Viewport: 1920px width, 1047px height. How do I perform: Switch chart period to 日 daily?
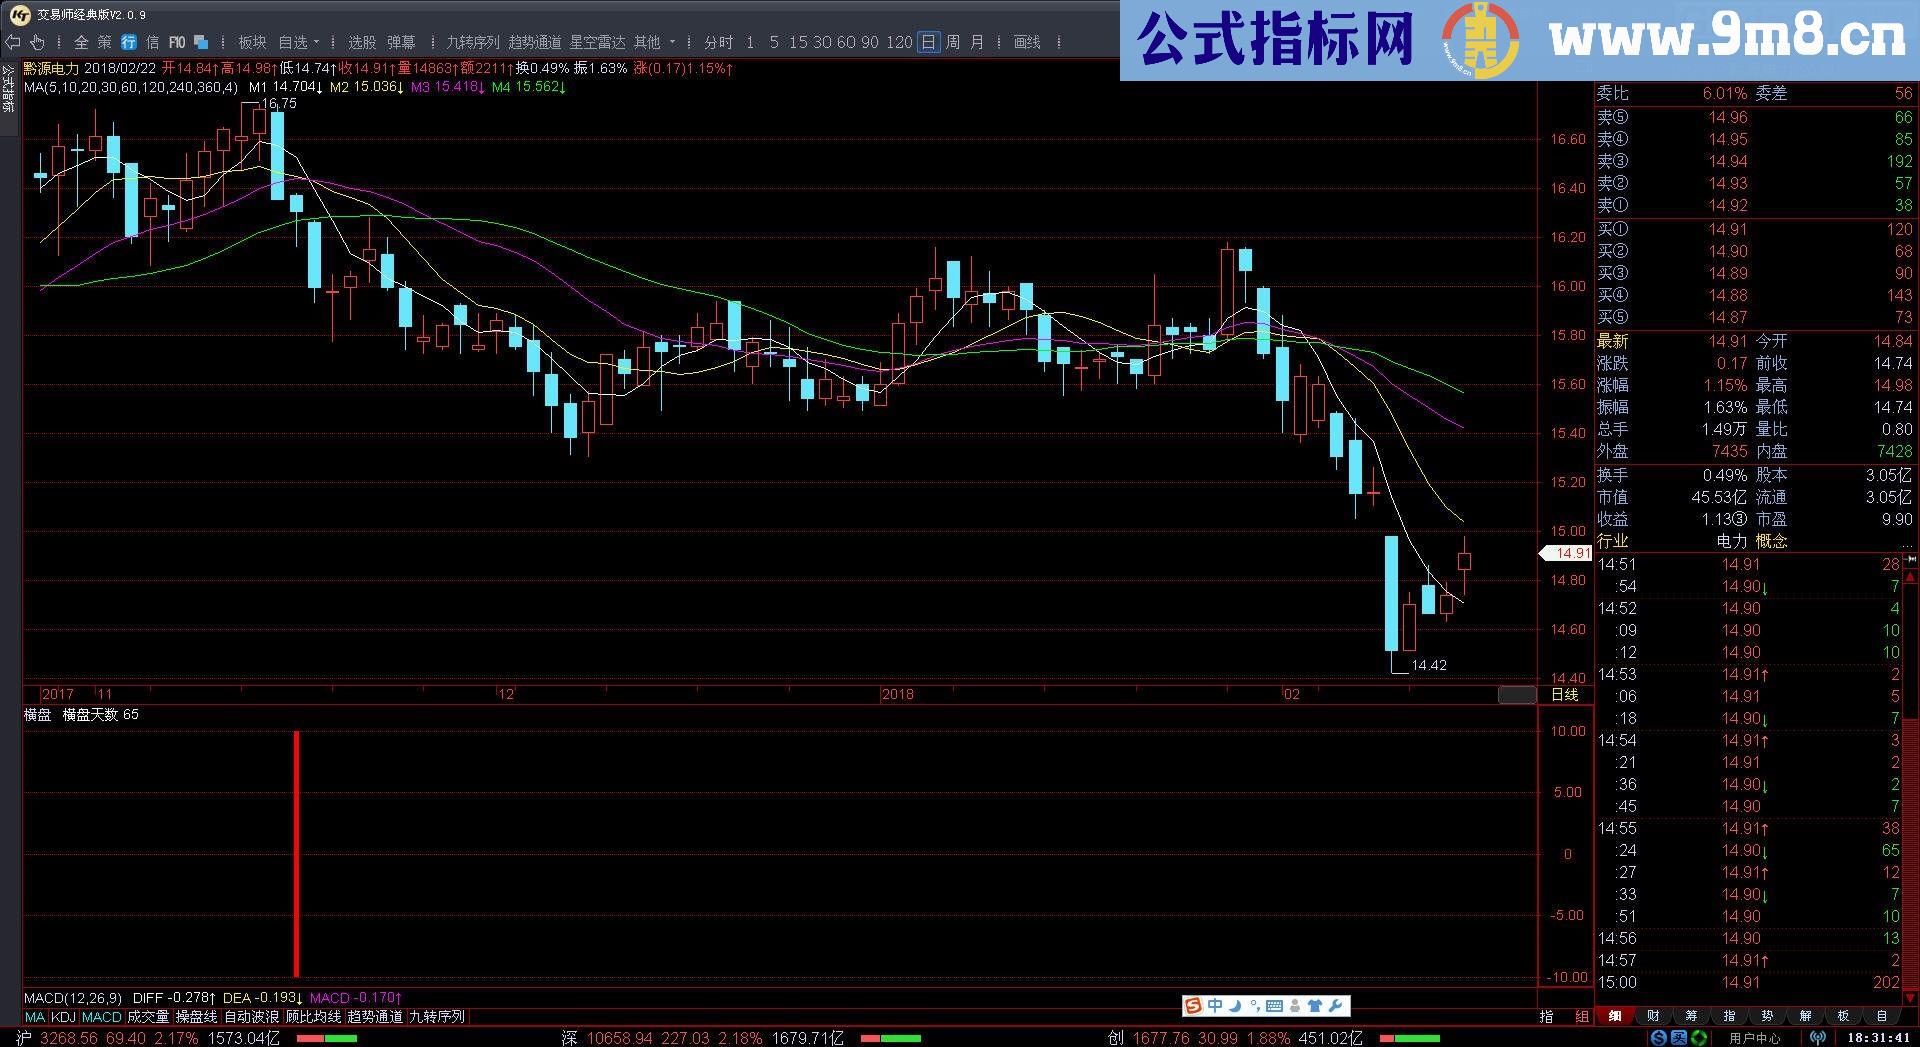928,42
